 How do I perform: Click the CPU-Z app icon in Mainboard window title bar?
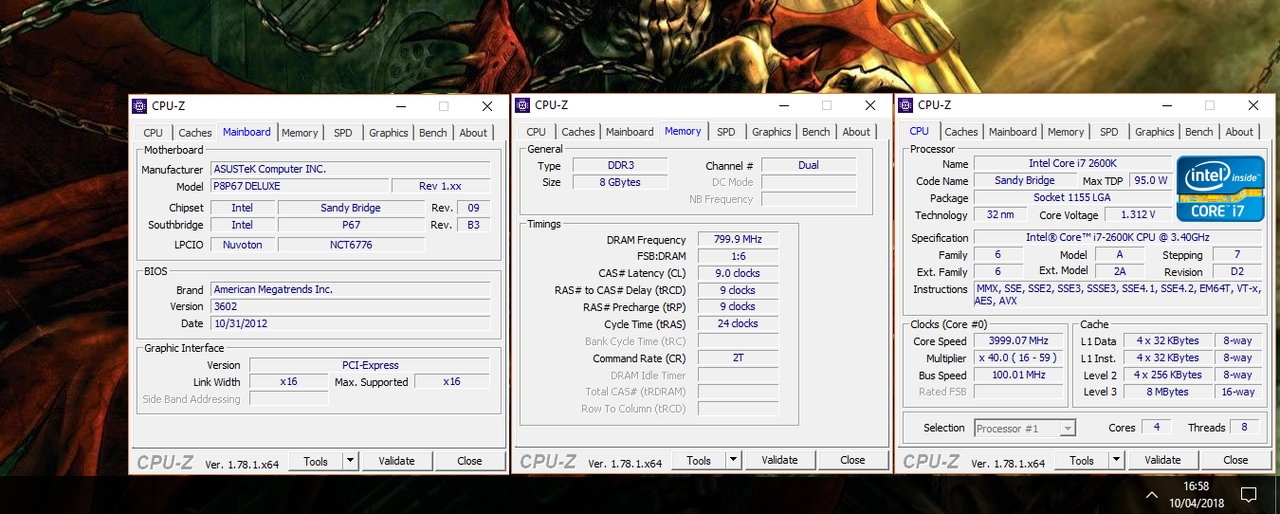pyautogui.click(x=141, y=105)
